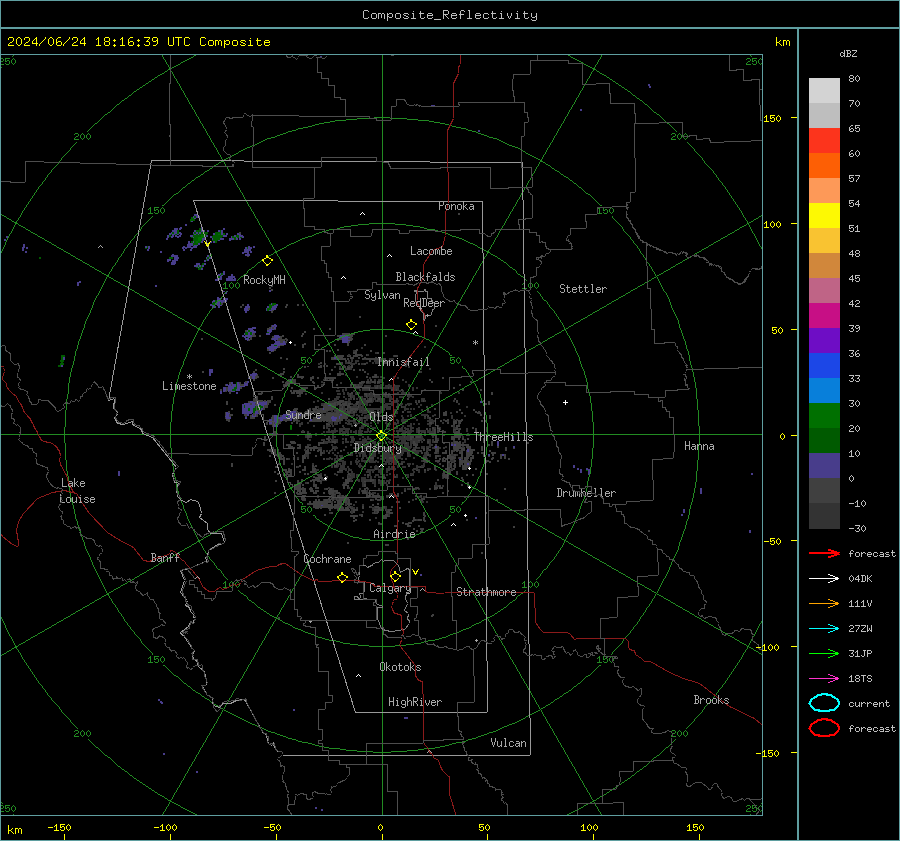Click the Olds town label
This screenshot has height=841, width=900.
(x=381, y=417)
